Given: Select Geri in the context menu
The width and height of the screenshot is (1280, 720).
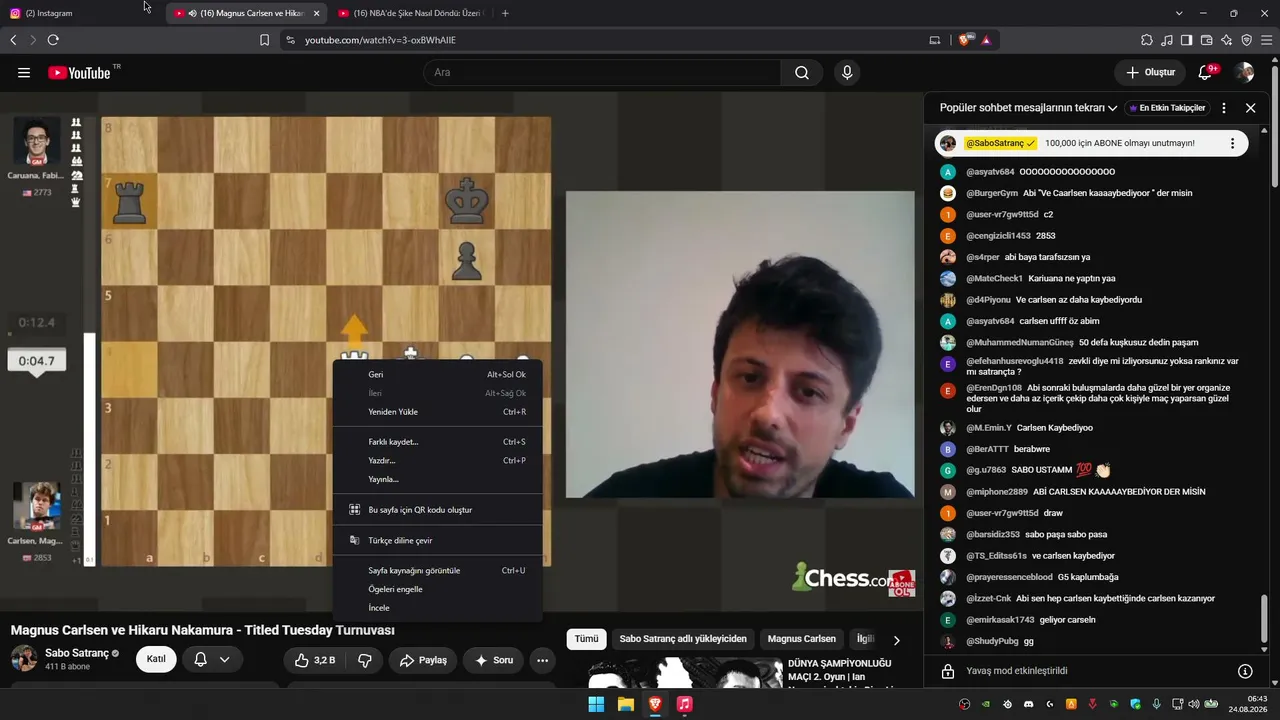Looking at the screenshot, I should point(437,375).
